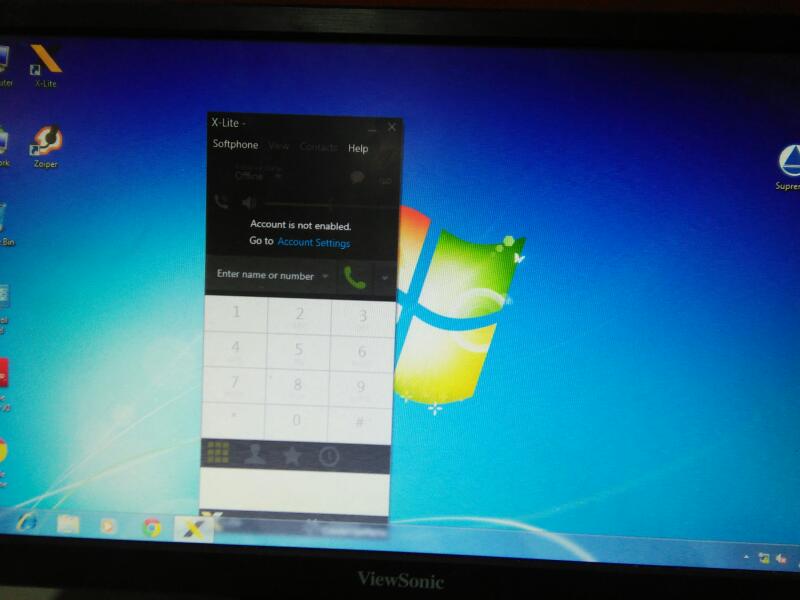The image size is (800, 600).
Task: Open the Zoiper desktop shortcut
Action: 46,143
